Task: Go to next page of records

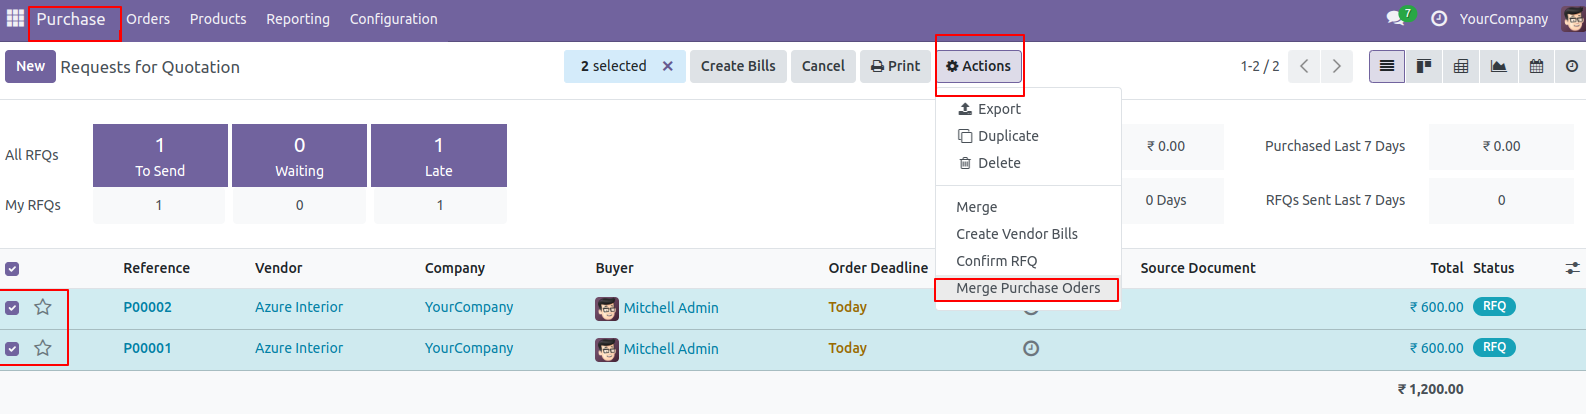Action: pos(1337,66)
